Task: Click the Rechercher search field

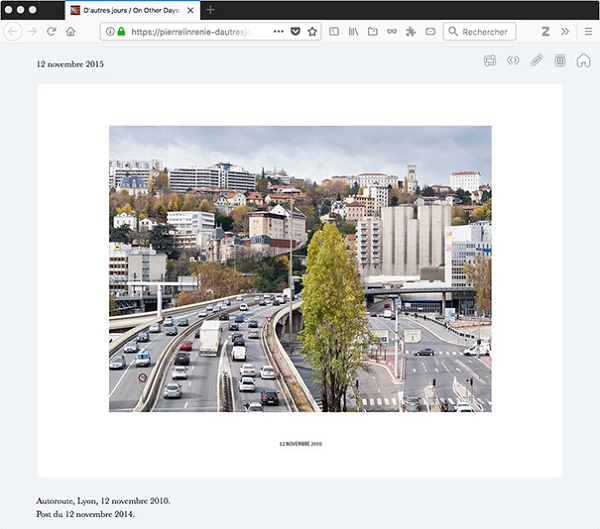Action: 484,32
